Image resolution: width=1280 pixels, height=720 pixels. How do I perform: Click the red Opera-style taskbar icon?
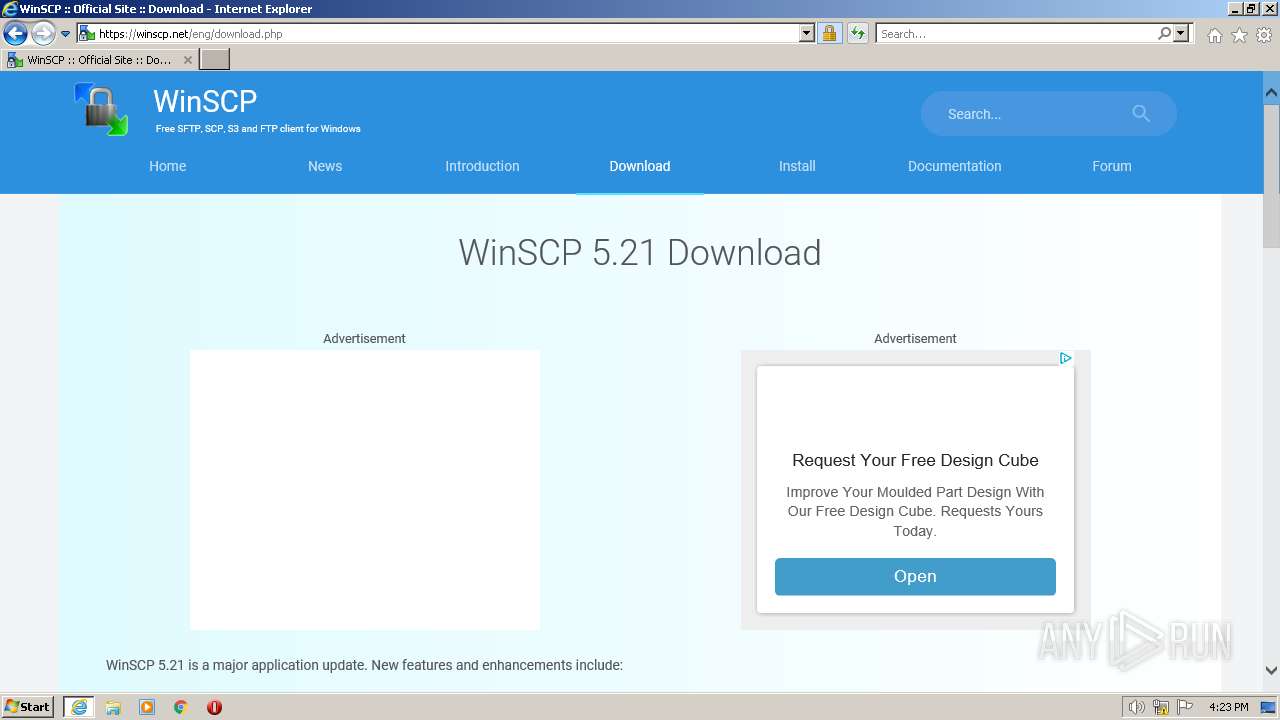pos(214,707)
